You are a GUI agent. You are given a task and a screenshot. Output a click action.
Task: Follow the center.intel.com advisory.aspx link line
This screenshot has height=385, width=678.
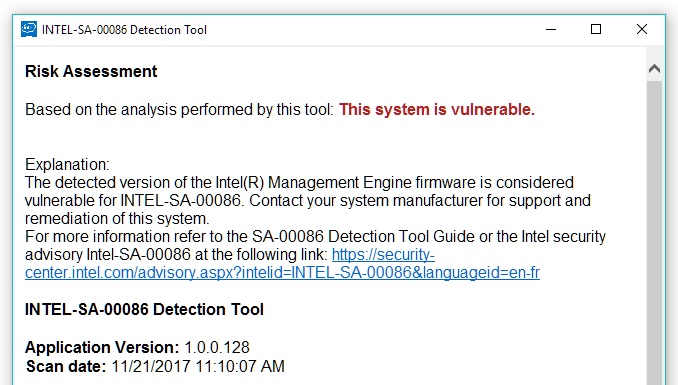(x=282, y=273)
